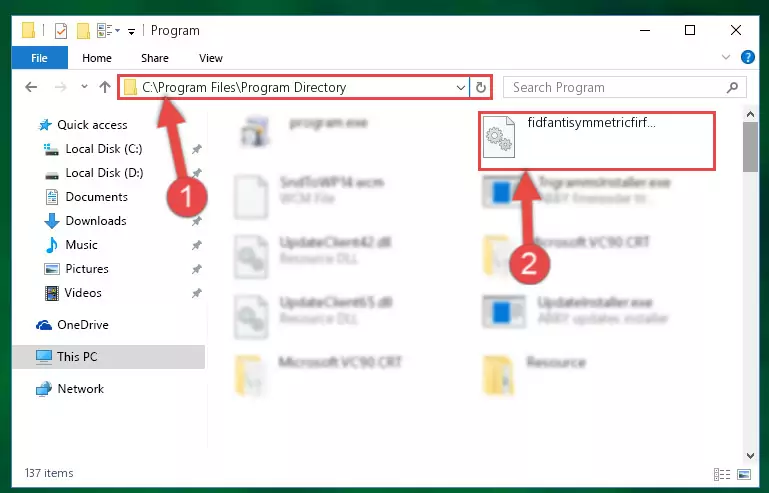Open the File menu tab
Screen dimensions: 769x493
coord(39,58)
